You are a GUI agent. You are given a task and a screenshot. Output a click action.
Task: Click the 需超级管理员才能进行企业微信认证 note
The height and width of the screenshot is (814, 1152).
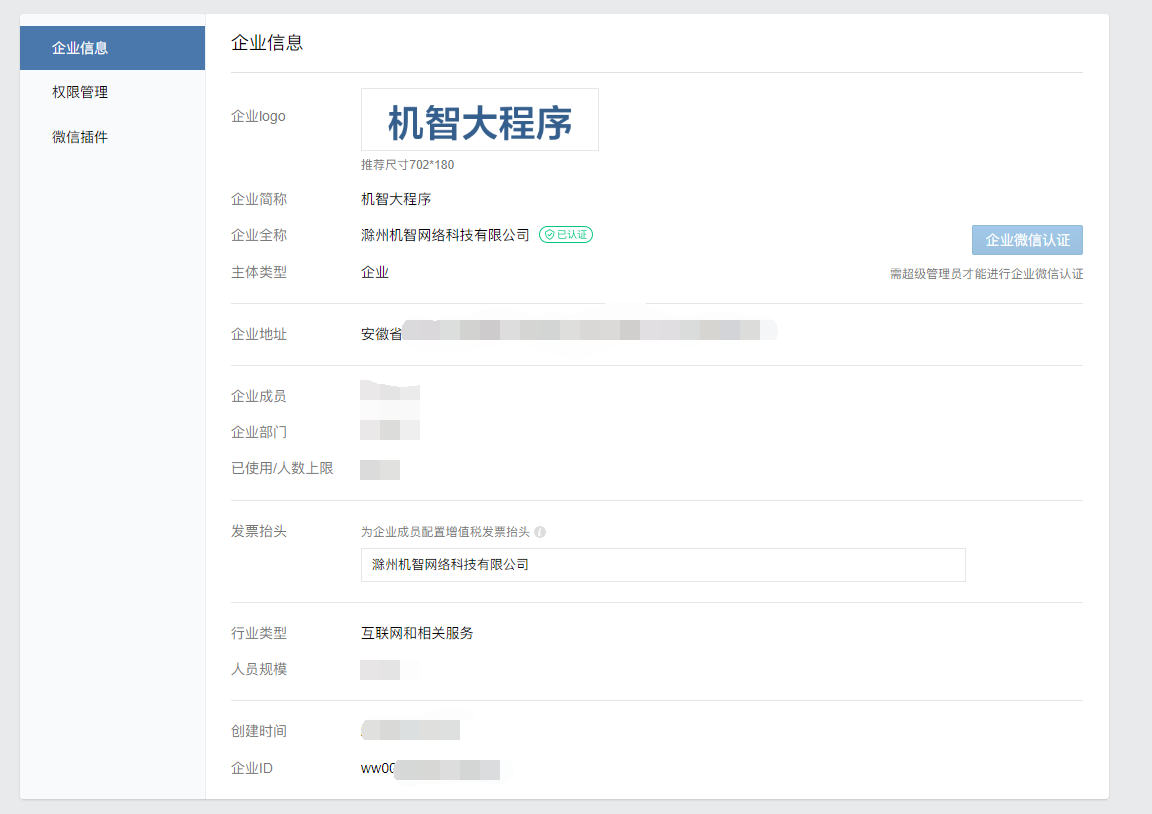tap(987, 274)
